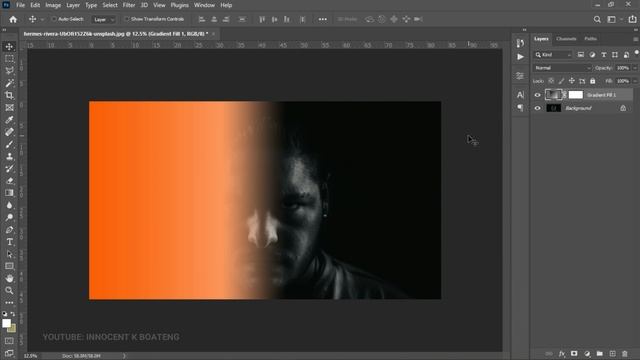
Task: Open the Fill slider dropdown arrow
Action: tap(635, 81)
